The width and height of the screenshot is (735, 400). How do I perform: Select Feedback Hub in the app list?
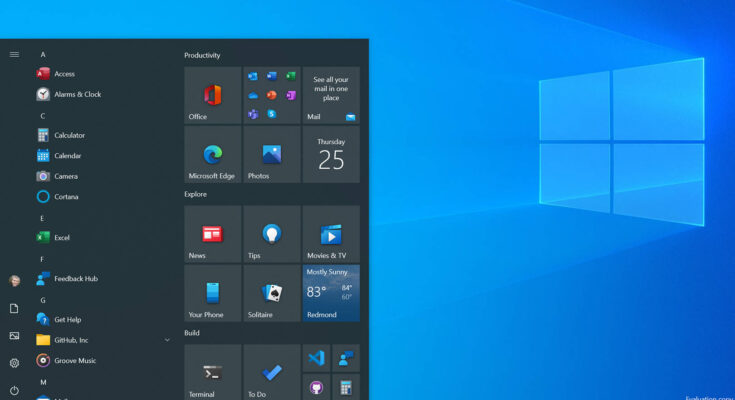pos(75,279)
